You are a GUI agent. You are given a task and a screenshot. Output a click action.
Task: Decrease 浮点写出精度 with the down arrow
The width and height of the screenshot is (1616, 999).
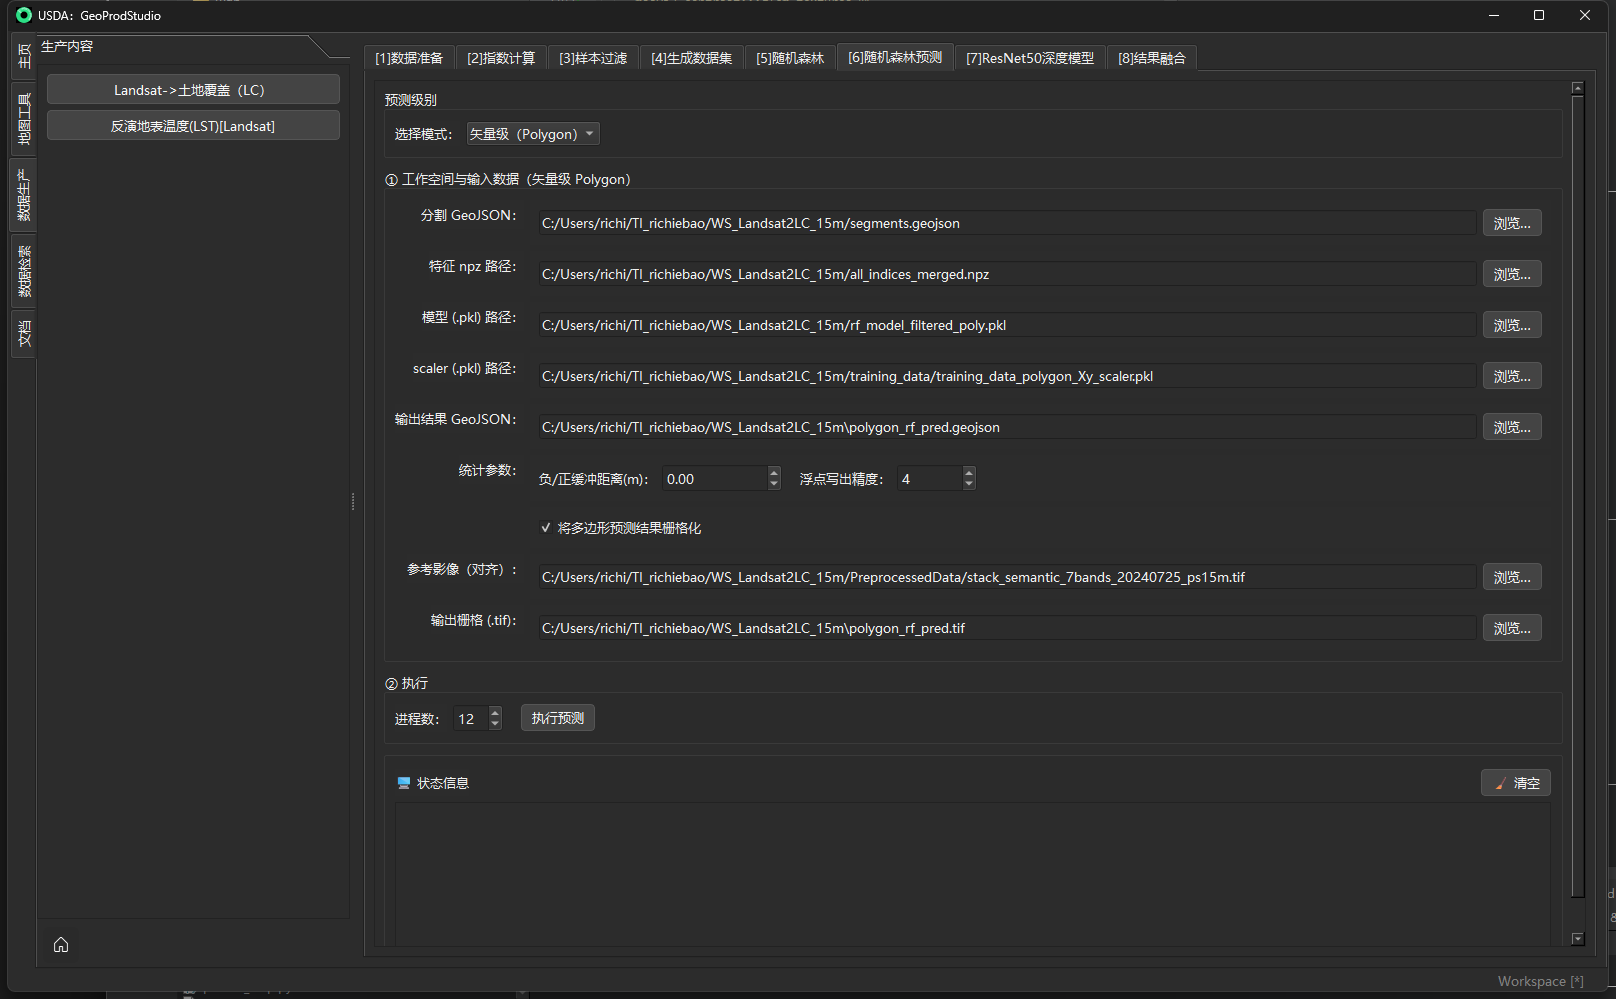point(968,485)
